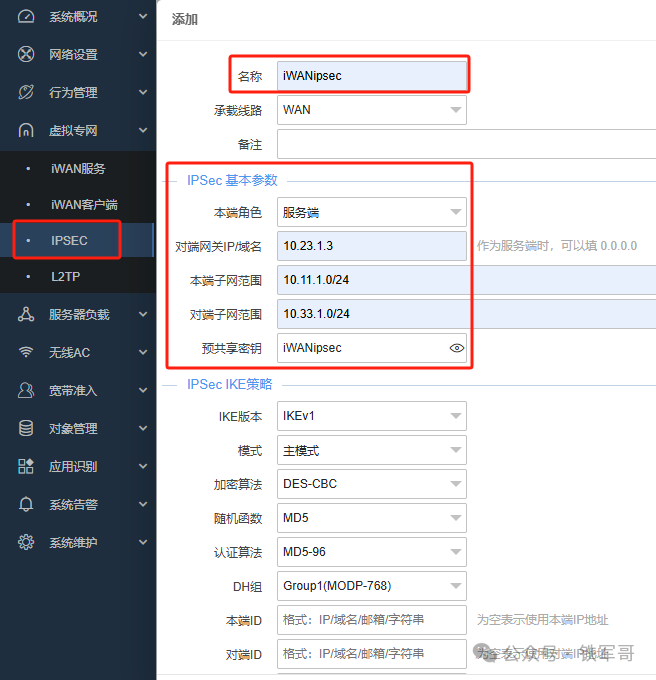Expand the 网络设置 chevron
This screenshot has height=680, width=656.
(143, 54)
